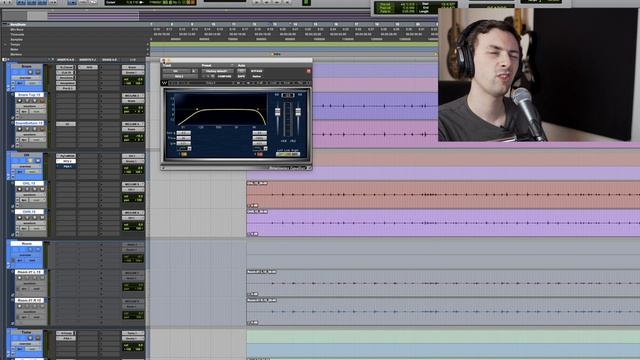
Task: Open the first insert on the Toms track
Action: 66,333
